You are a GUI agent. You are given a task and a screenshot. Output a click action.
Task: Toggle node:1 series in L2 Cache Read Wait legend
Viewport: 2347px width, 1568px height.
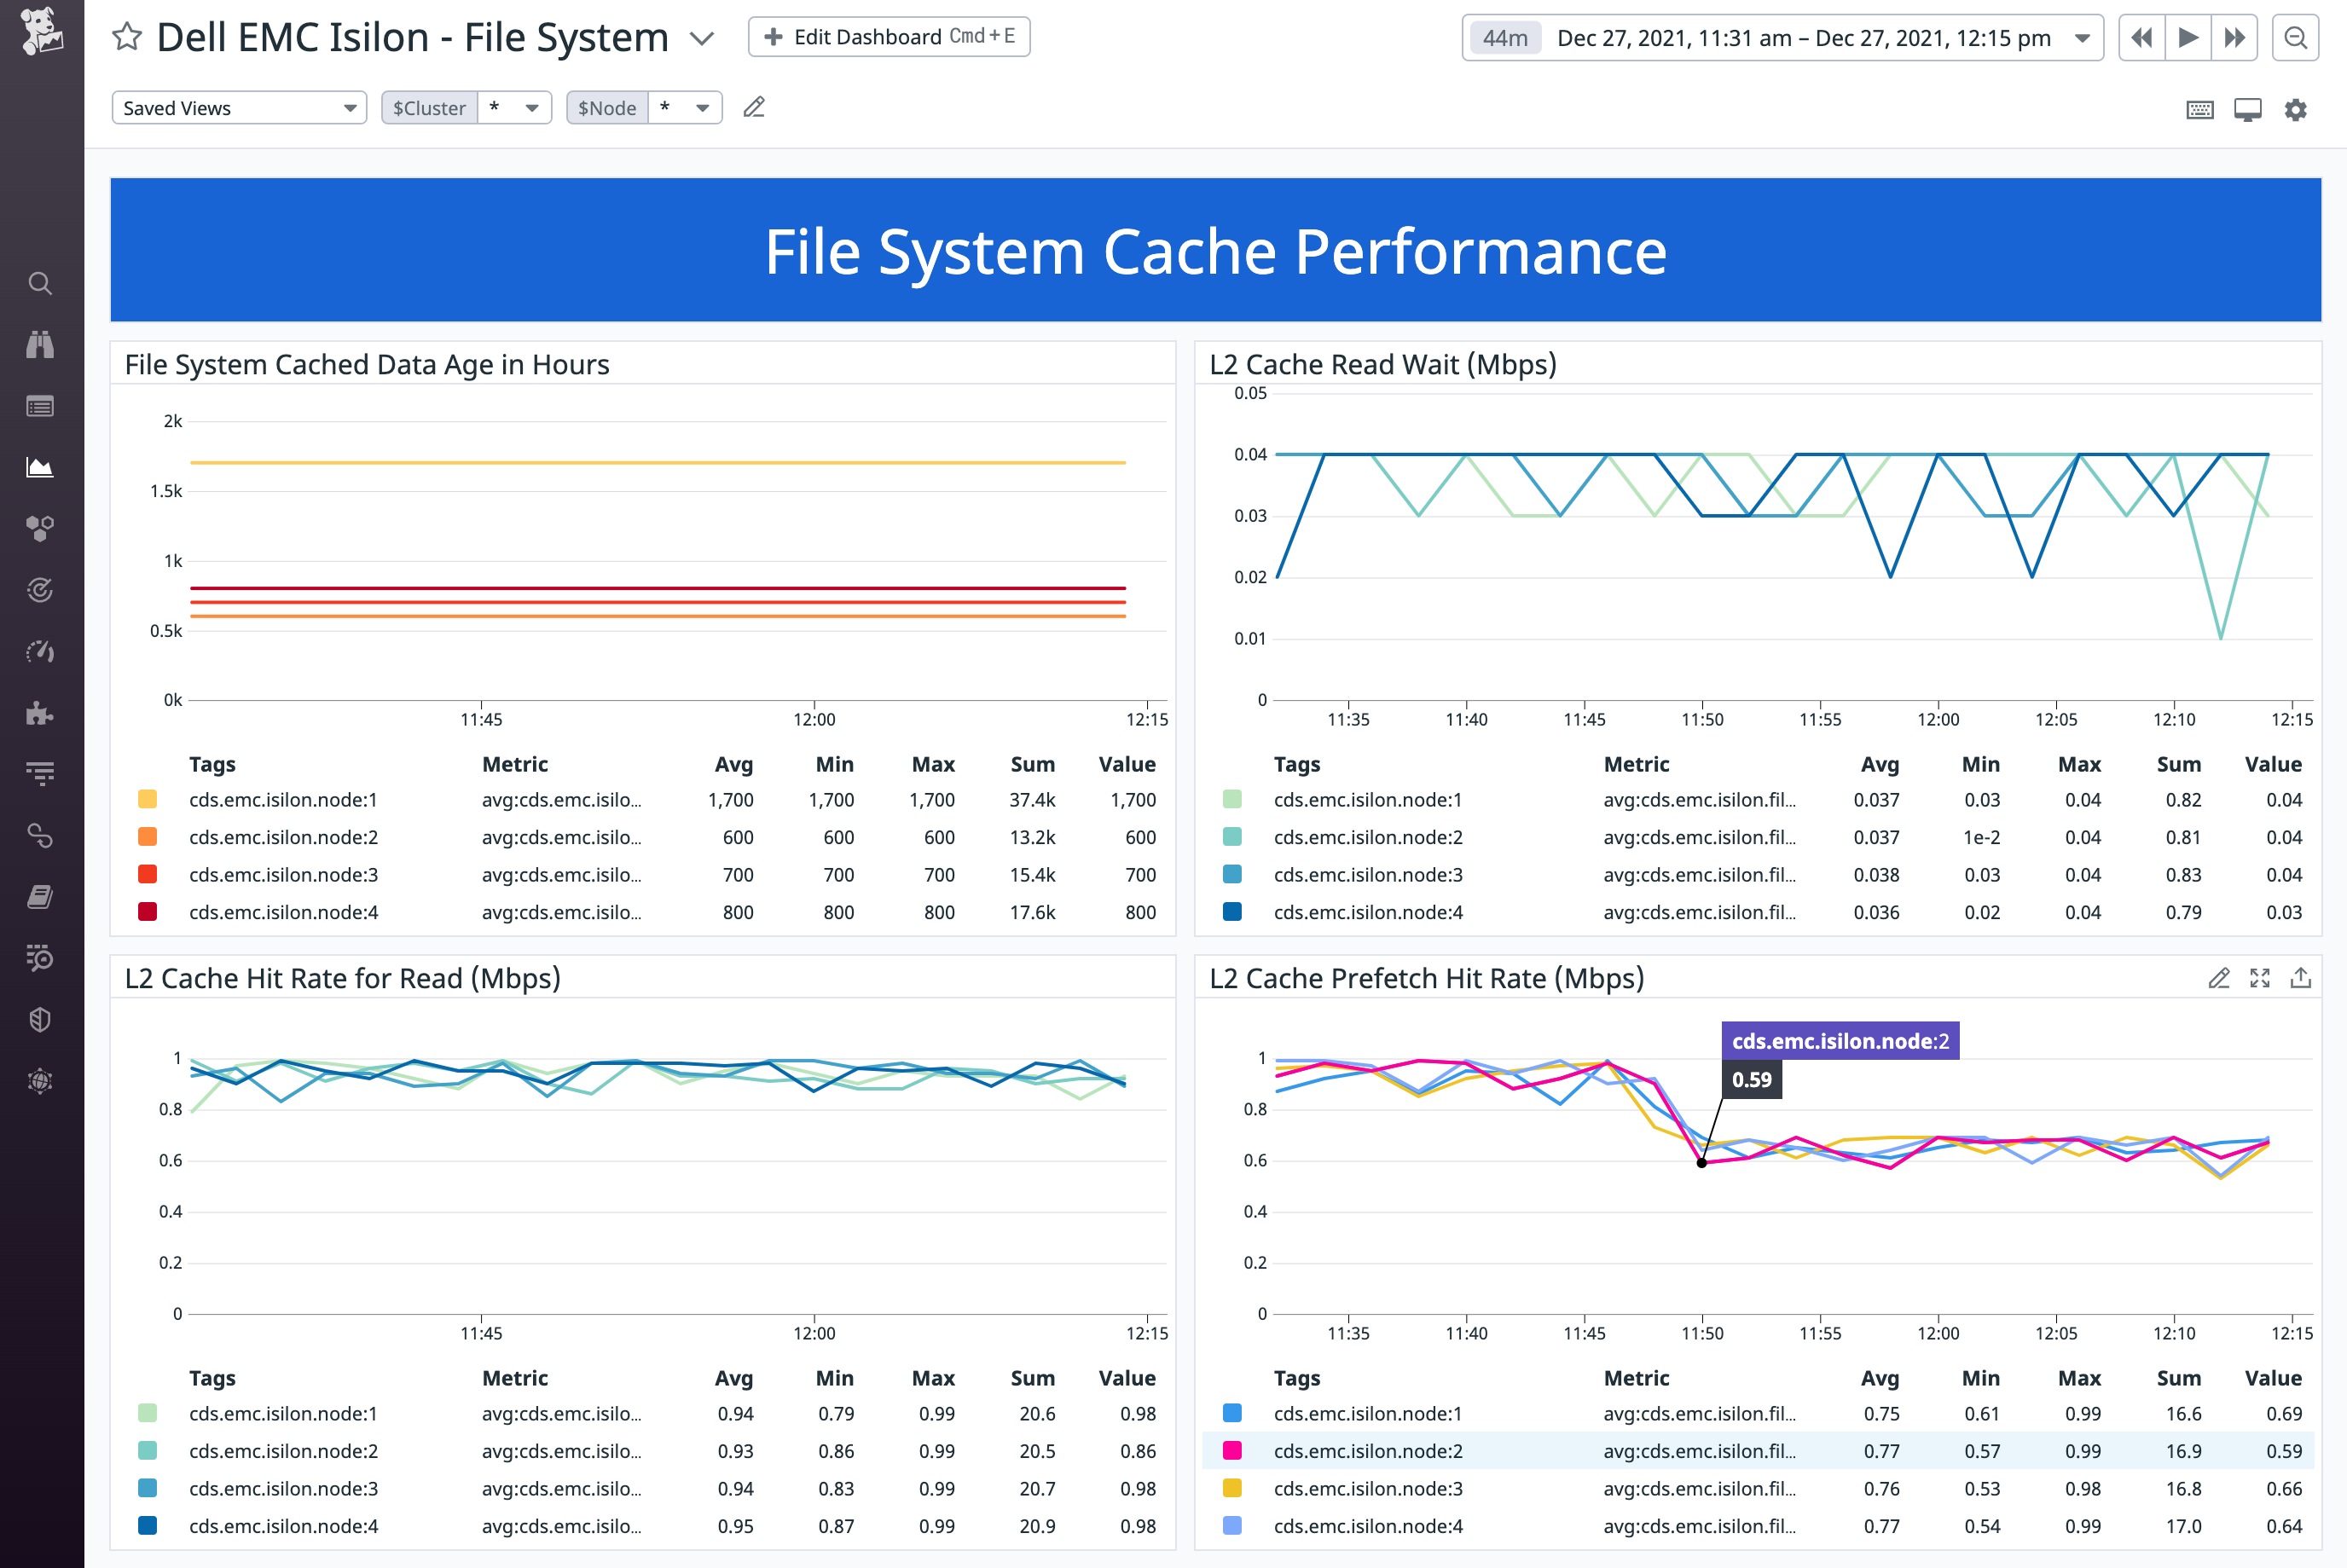[1232, 799]
